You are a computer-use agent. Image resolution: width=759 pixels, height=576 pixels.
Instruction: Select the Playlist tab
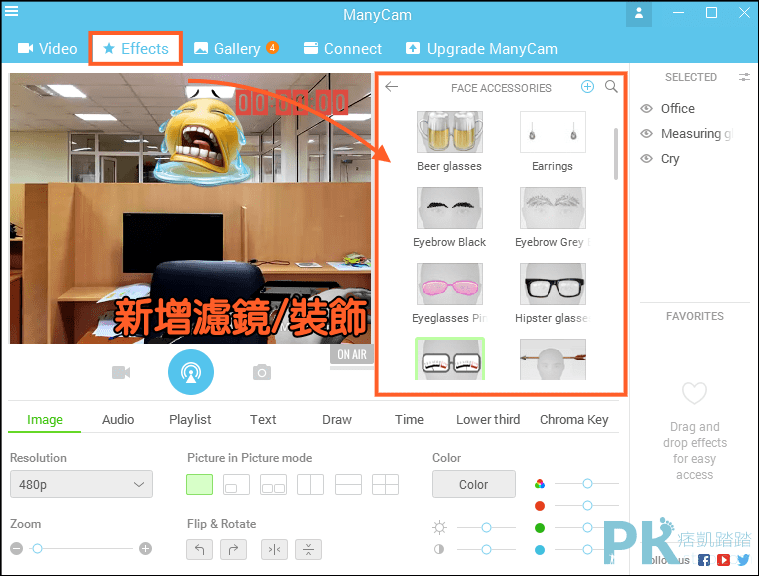click(190, 420)
